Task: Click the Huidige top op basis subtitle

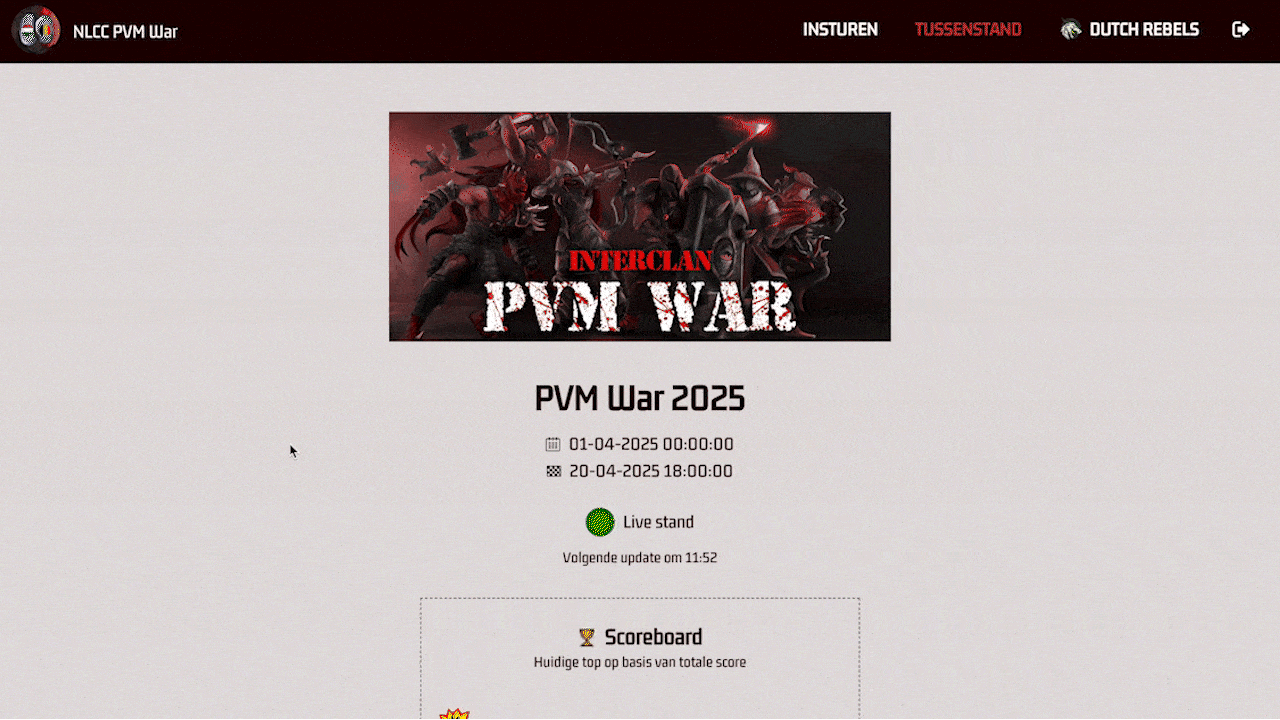Action: 640,662
